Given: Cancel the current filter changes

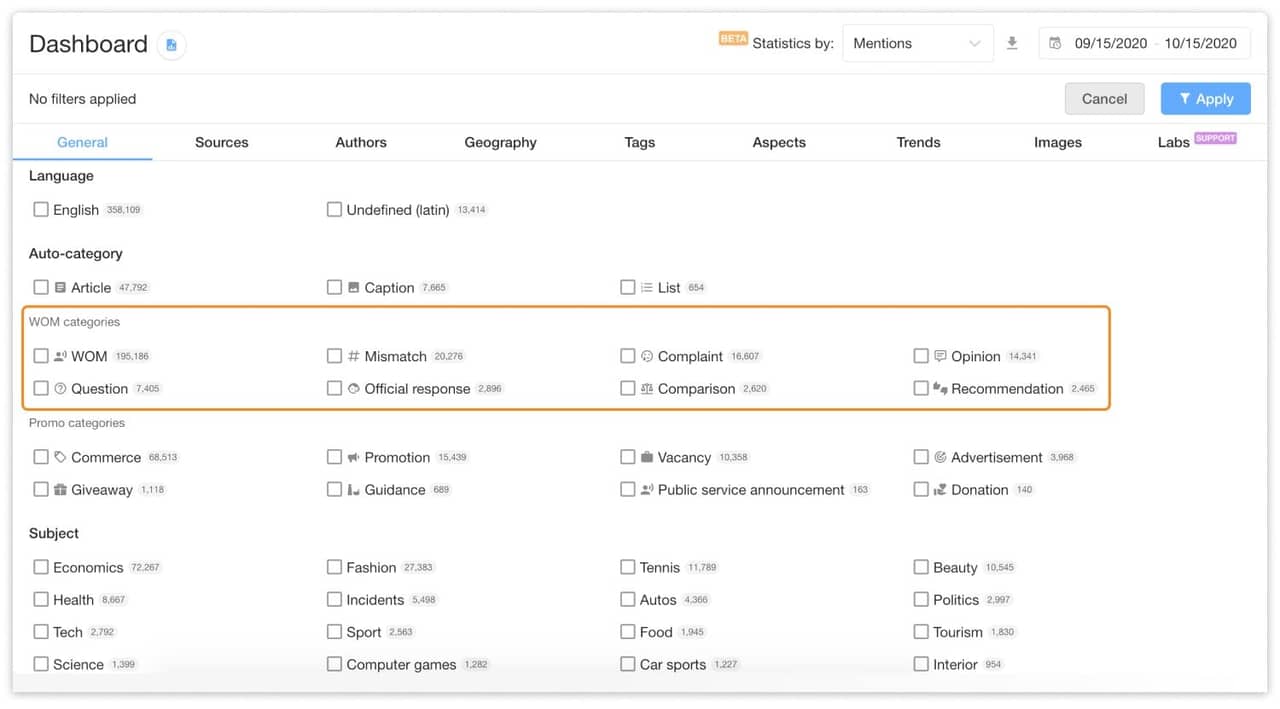Looking at the screenshot, I should pos(1104,98).
